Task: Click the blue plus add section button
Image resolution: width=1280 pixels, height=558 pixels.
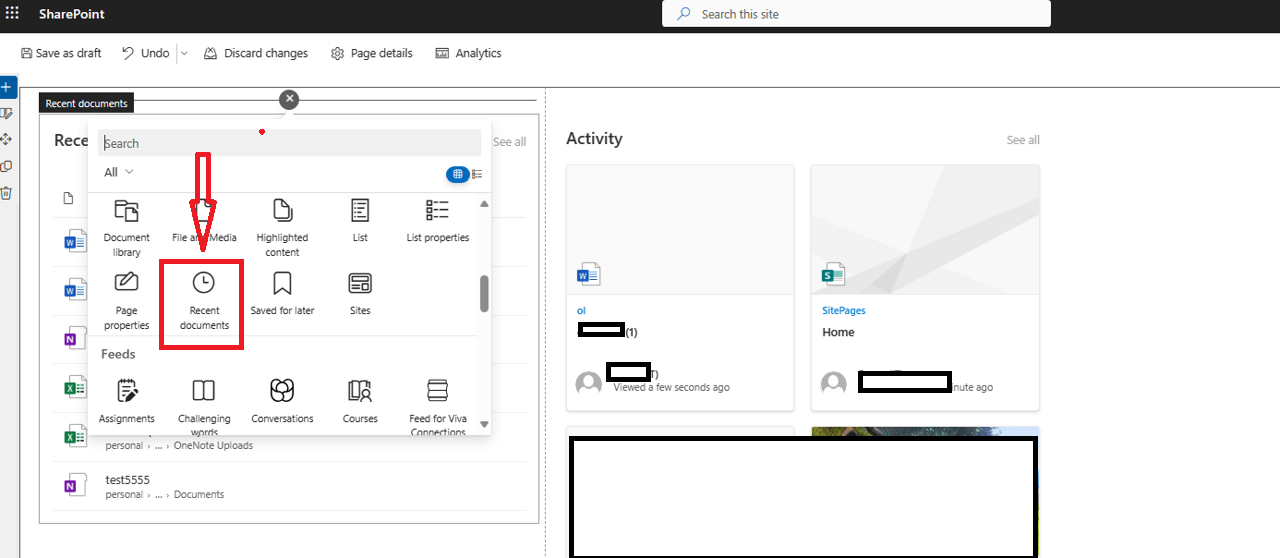Action: point(6,87)
